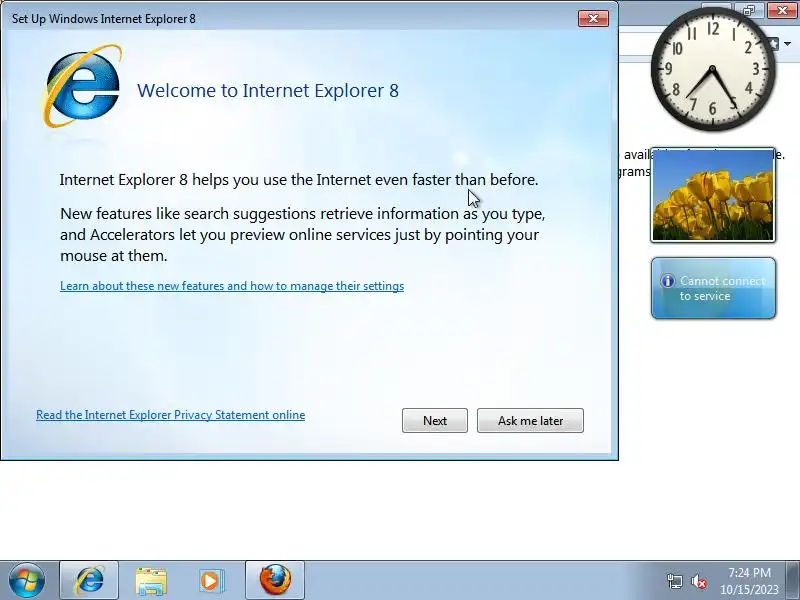Click the Show desktop strip beside the date
Screen dimensions: 800x600
pyautogui.click(x=793, y=581)
